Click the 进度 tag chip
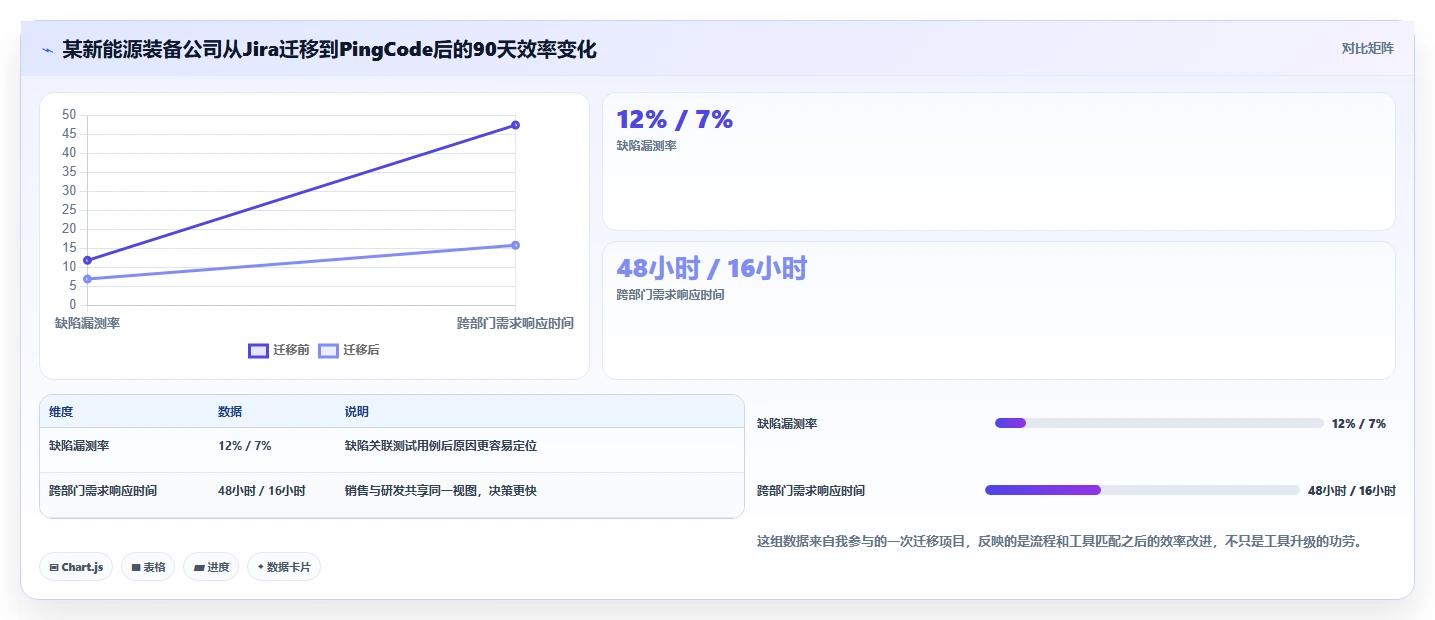 pos(211,567)
